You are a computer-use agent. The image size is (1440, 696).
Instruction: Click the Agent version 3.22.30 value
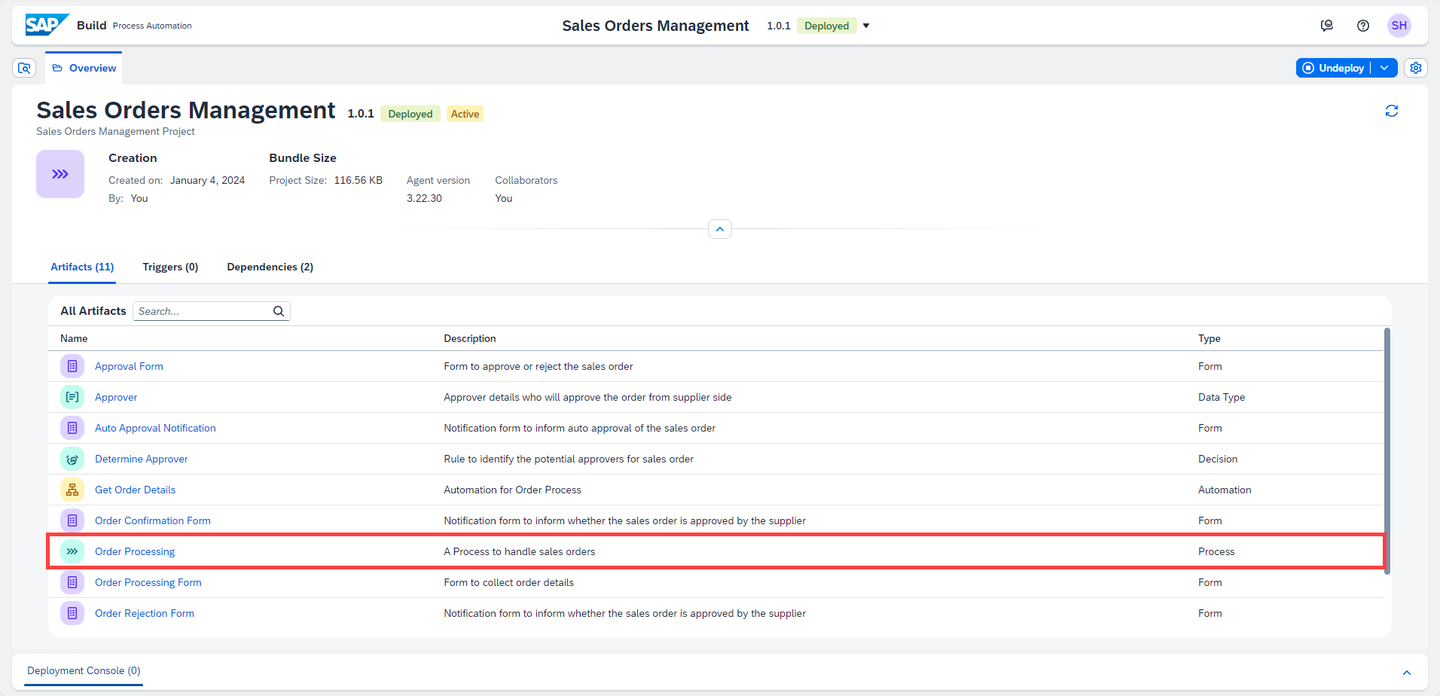424,199
